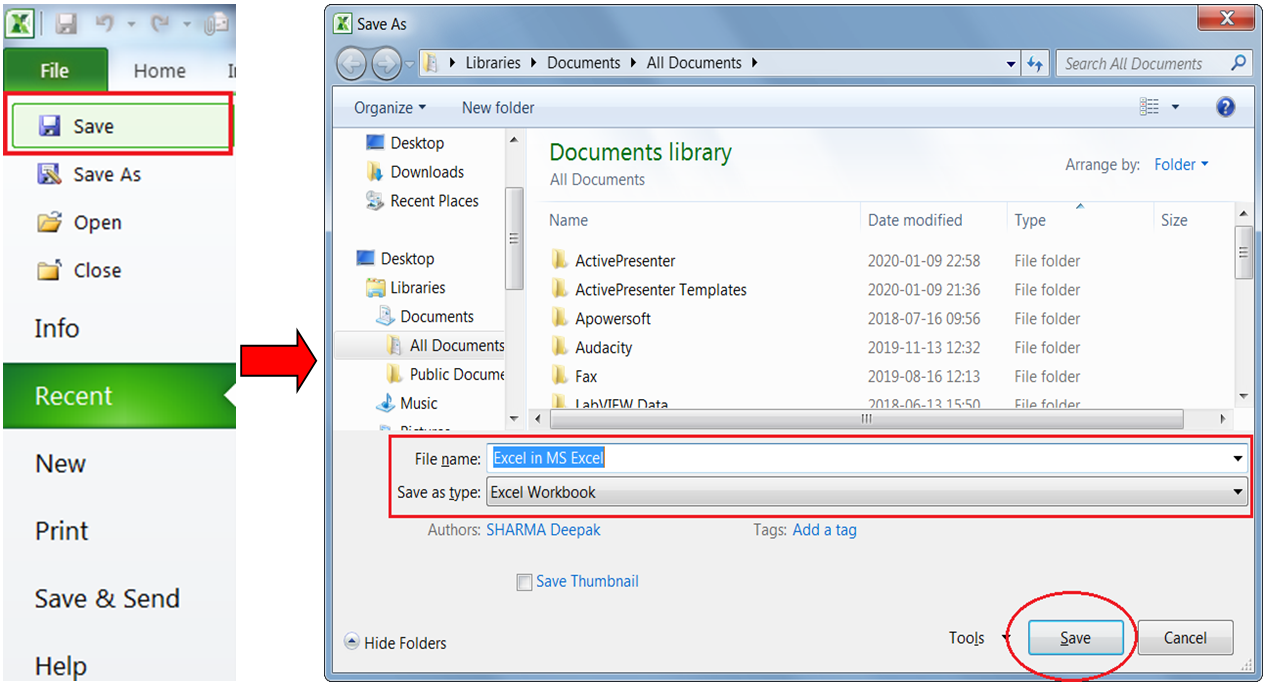
Task: Select Downloads in the navigation pane
Action: click(x=416, y=172)
